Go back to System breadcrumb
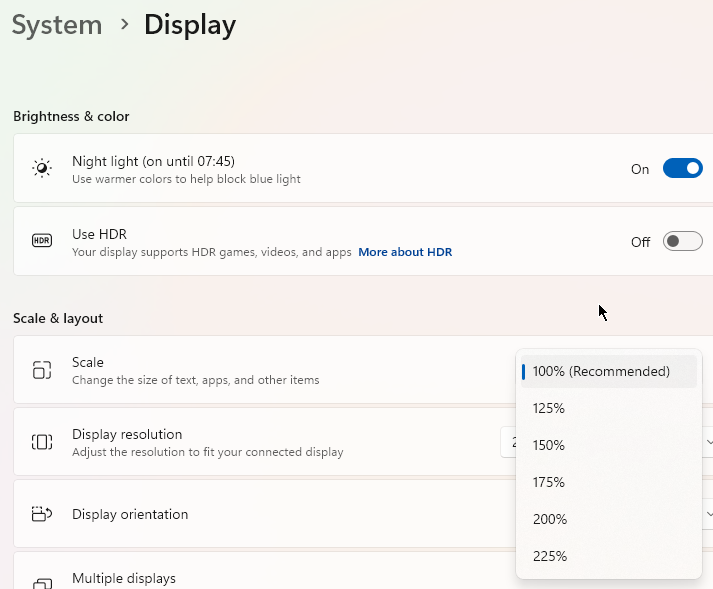Screen dimensions: 713x589 (57, 25)
